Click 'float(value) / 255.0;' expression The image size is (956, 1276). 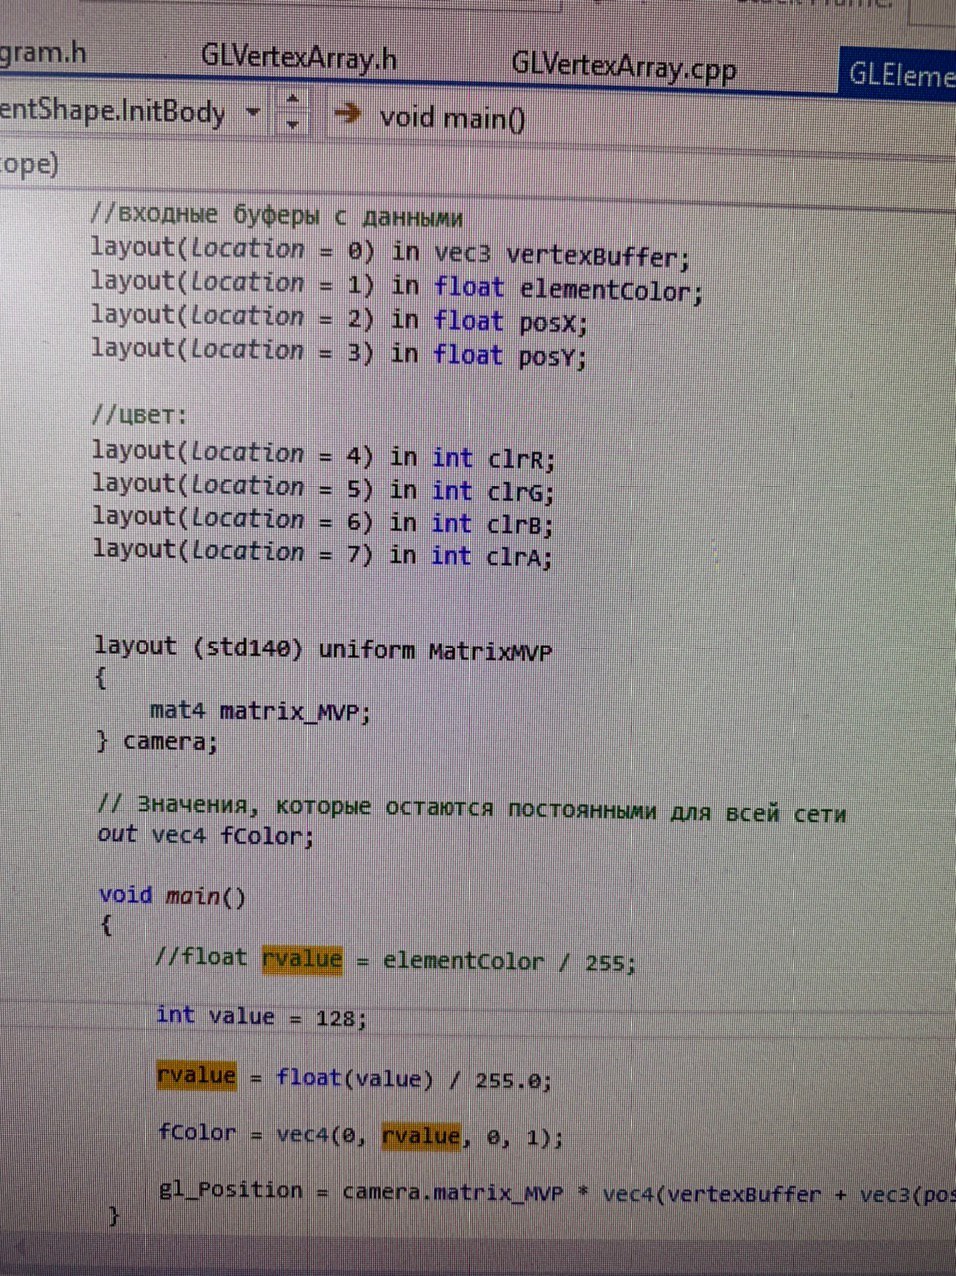[414, 1079]
